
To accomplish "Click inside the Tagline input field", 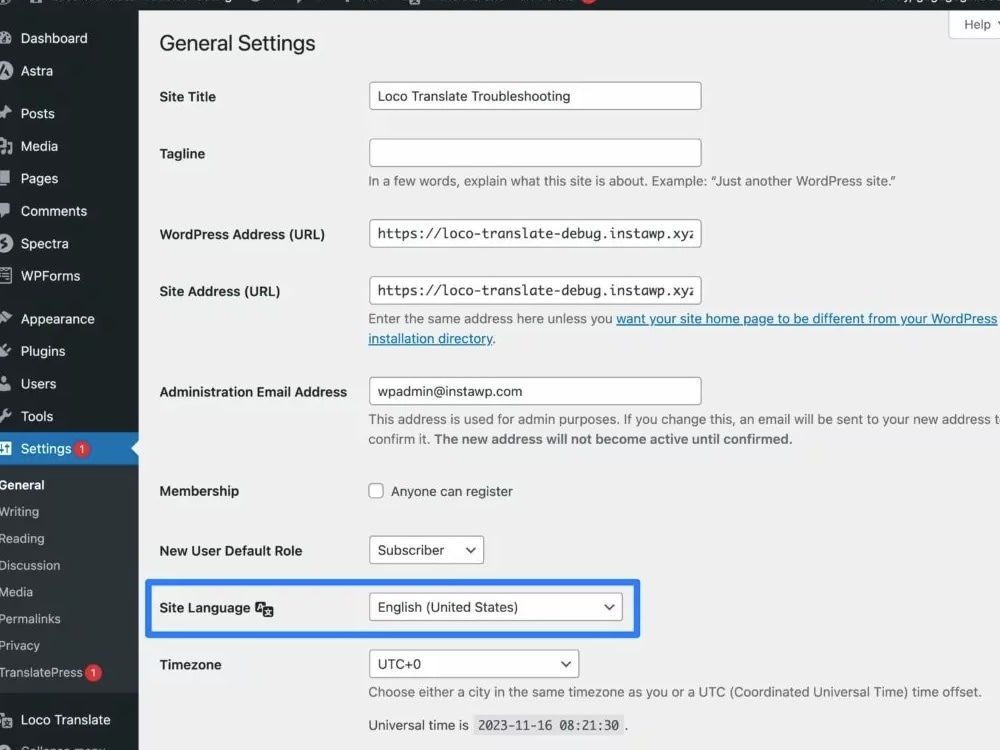I will coord(534,152).
